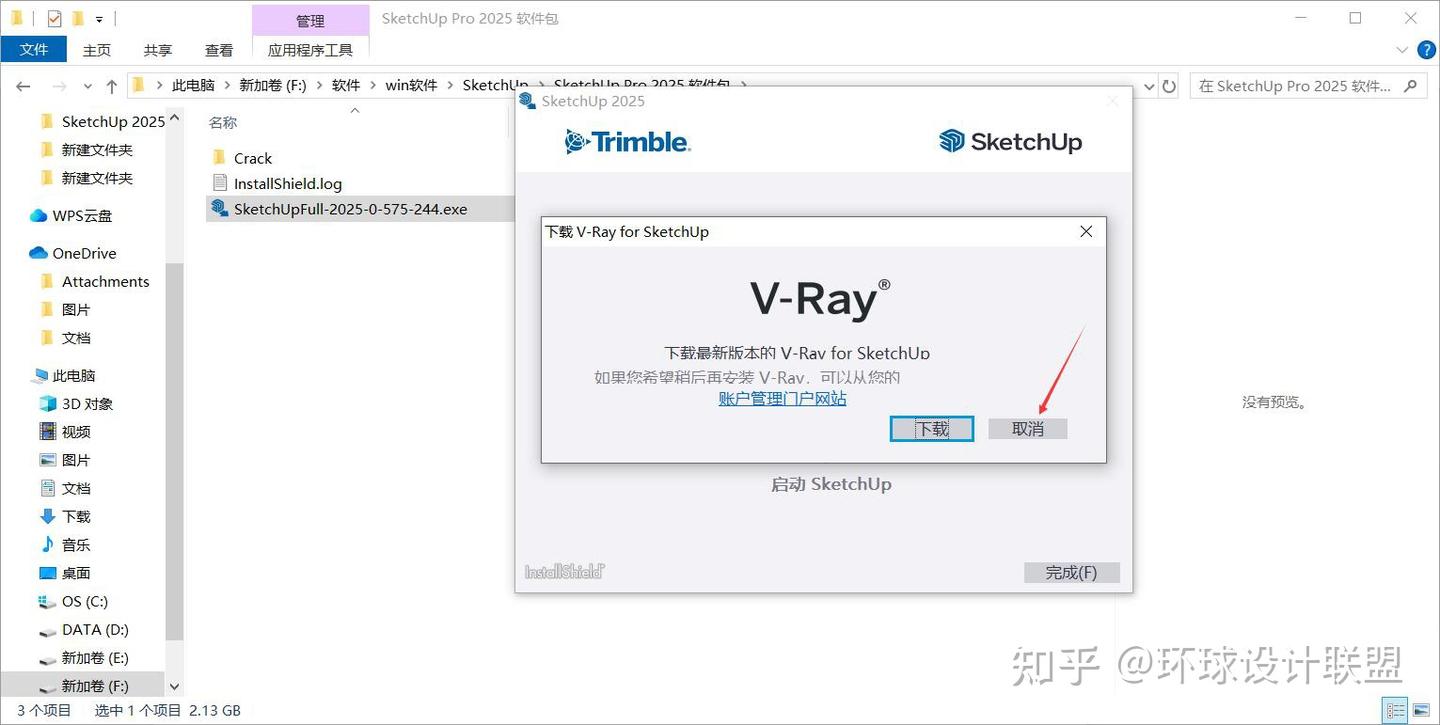Close the 下载 V-Ray for SketchUp dialog
The height and width of the screenshot is (725, 1440).
(1086, 231)
